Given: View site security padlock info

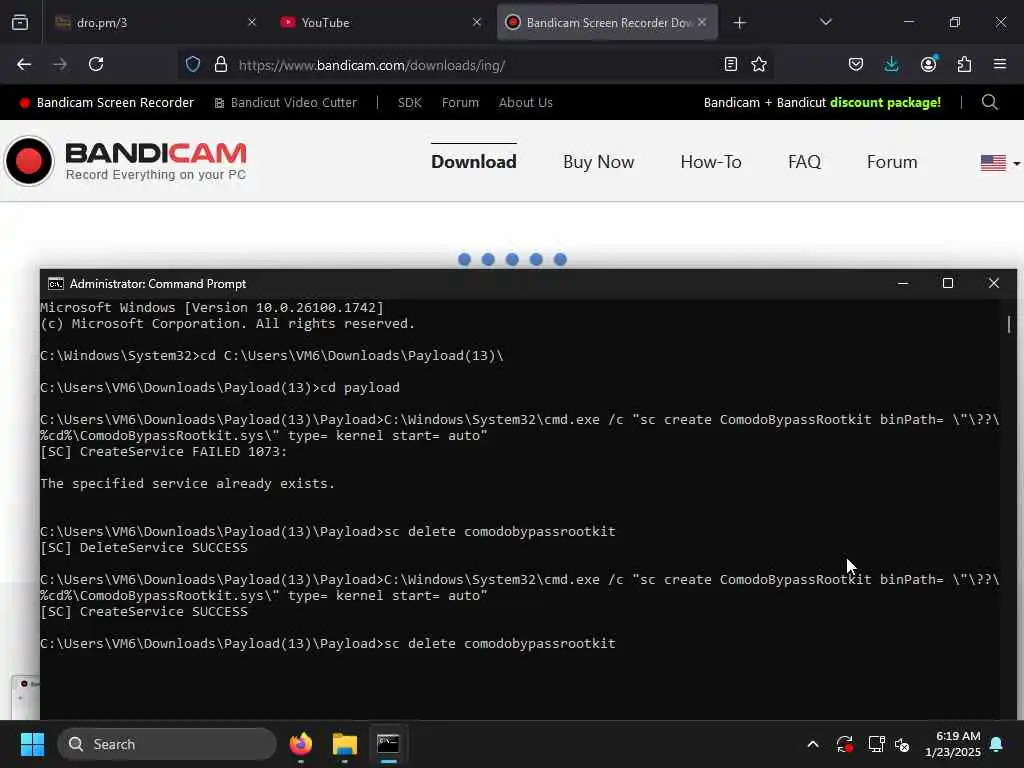Looking at the screenshot, I should coord(221,65).
